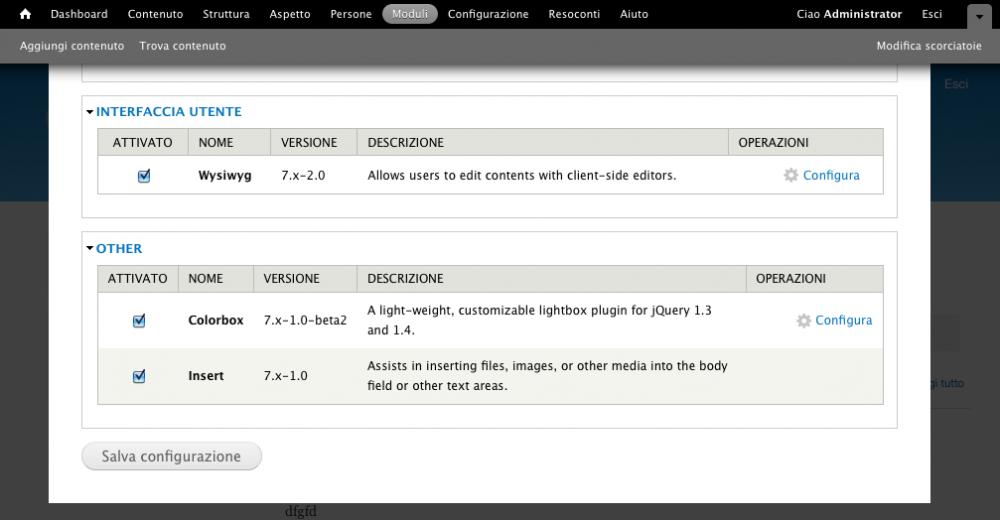
Task: Click the Wysiwyg module name
Action: 224,175
